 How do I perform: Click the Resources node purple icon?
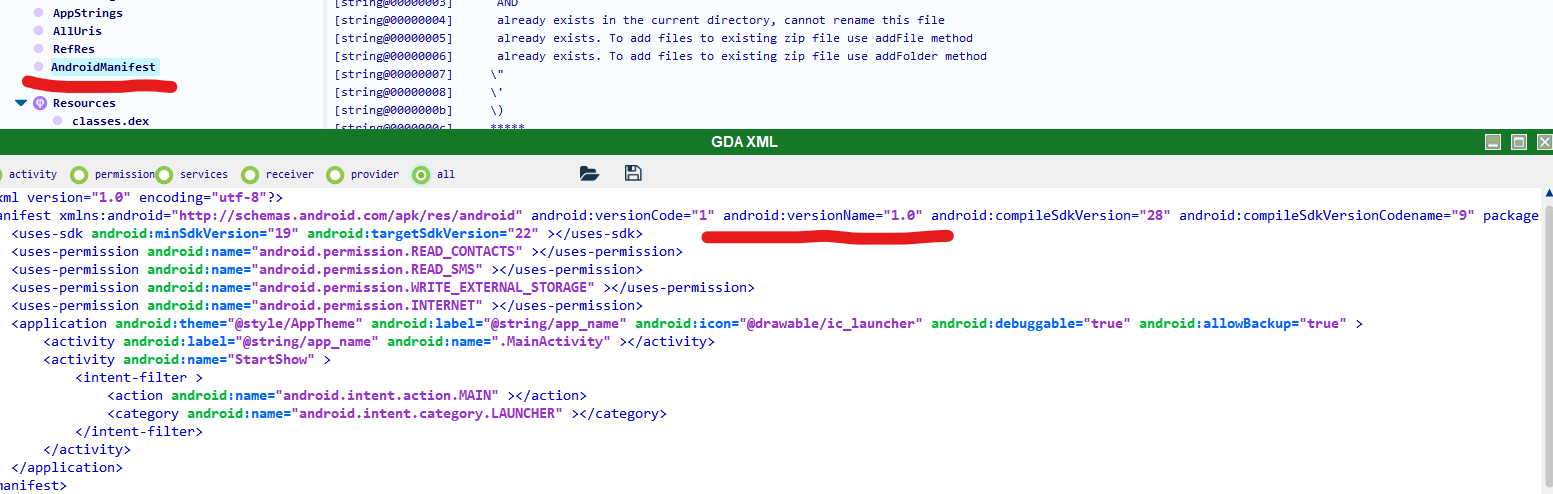(x=40, y=103)
